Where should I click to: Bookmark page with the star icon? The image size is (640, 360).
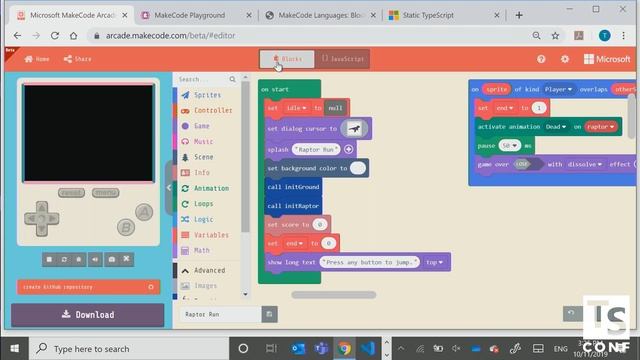pos(555,36)
